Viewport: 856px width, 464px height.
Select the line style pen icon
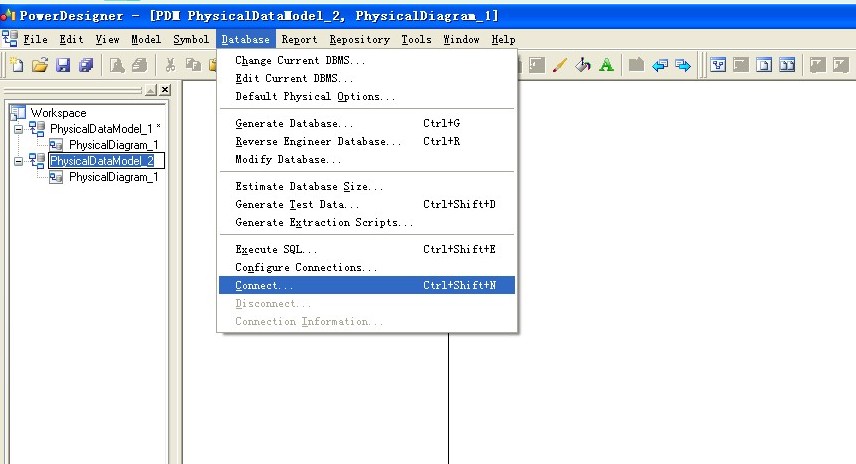click(x=560, y=66)
